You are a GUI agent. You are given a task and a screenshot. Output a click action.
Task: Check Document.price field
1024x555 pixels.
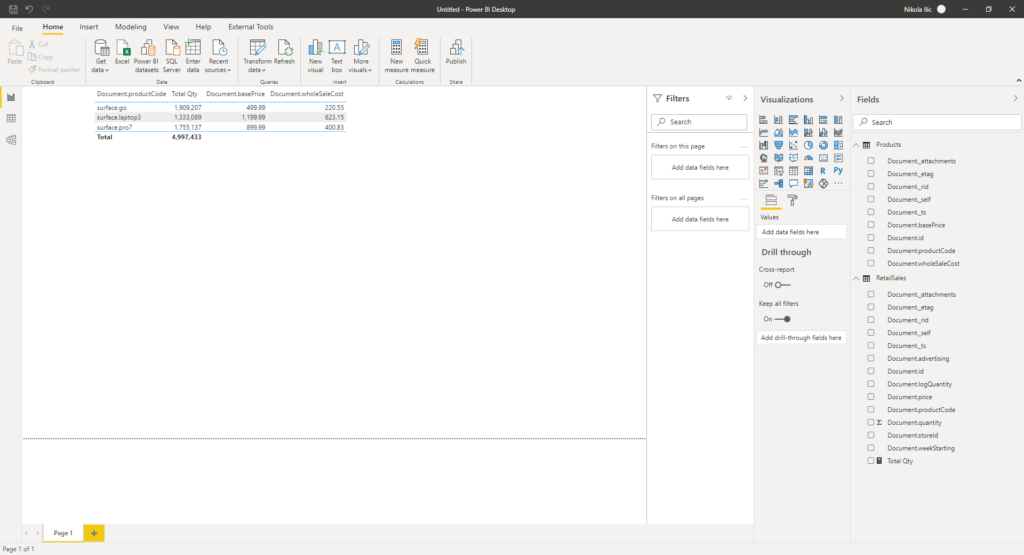871,397
